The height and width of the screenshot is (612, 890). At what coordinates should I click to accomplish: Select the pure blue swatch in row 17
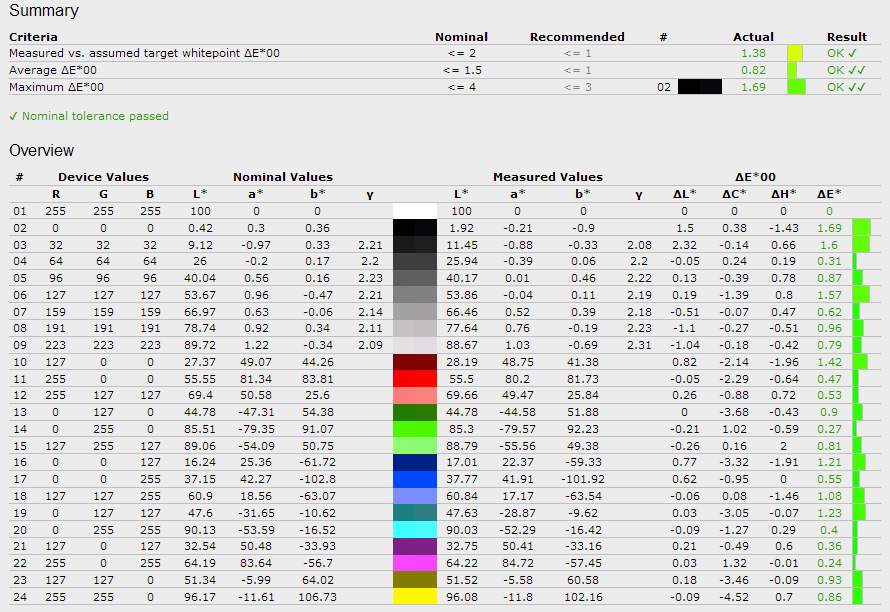(415, 480)
